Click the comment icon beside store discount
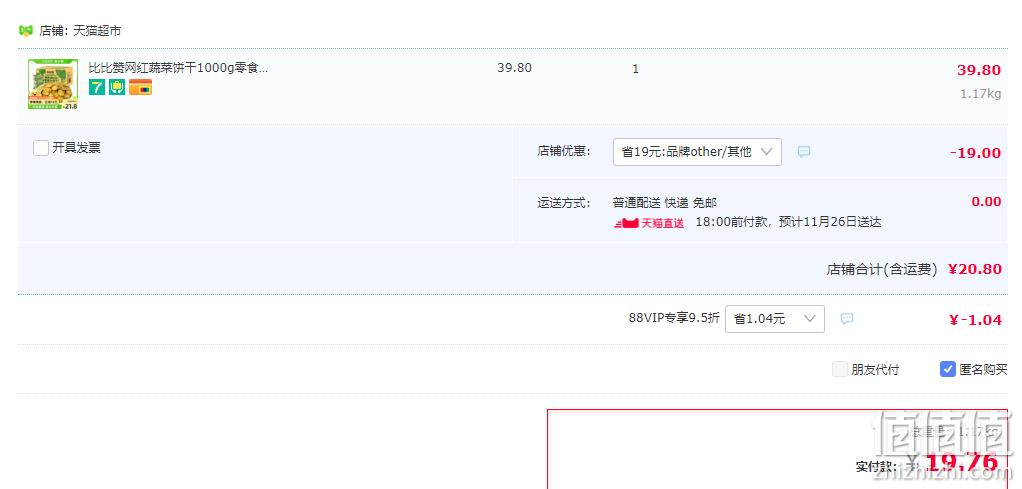 804,152
